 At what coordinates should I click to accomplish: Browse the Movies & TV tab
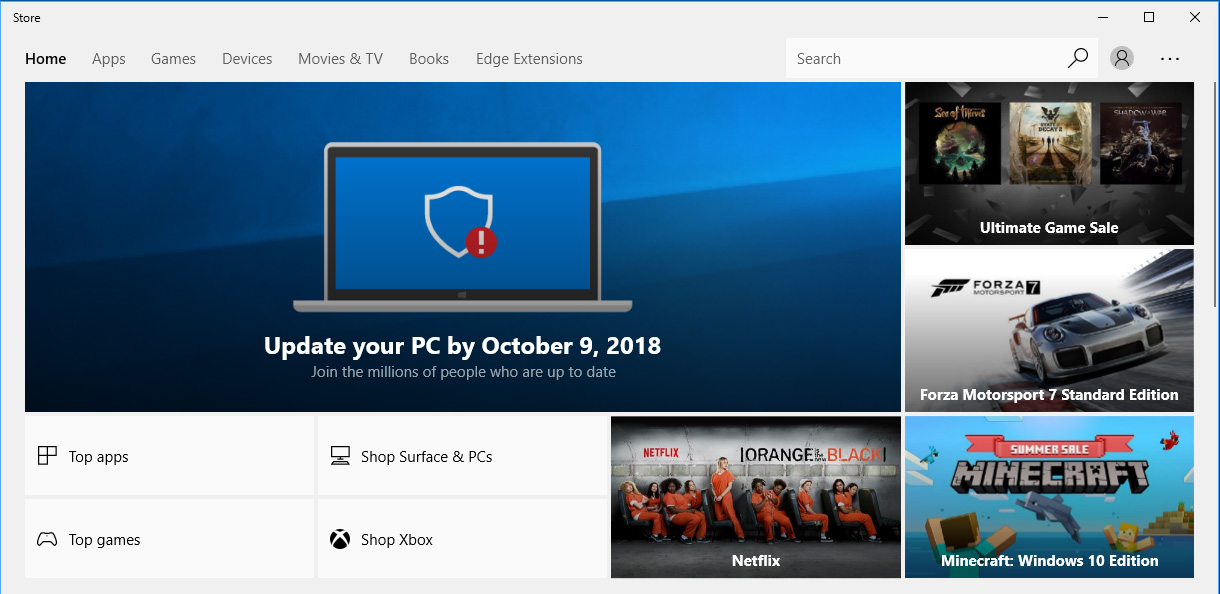[340, 59]
